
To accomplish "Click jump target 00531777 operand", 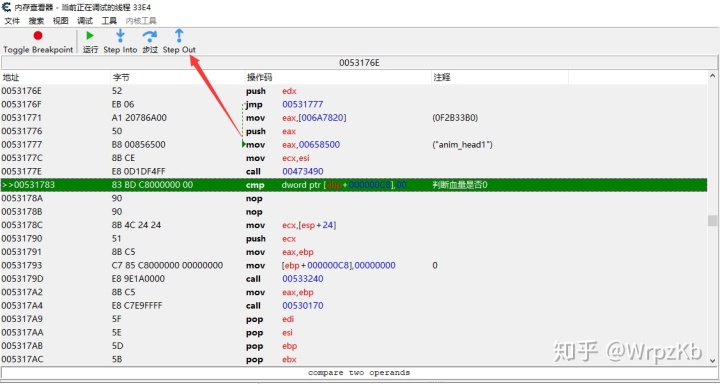I will tap(303, 104).
